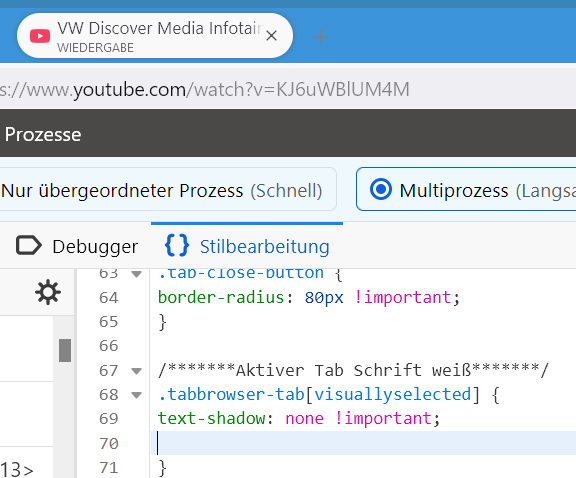
Task: Click the text-shadow none value
Action: pyautogui.click(x=305, y=418)
